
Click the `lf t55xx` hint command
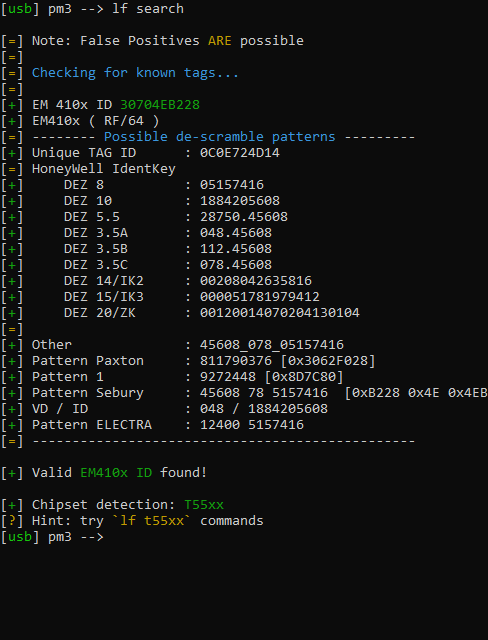(152, 521)
